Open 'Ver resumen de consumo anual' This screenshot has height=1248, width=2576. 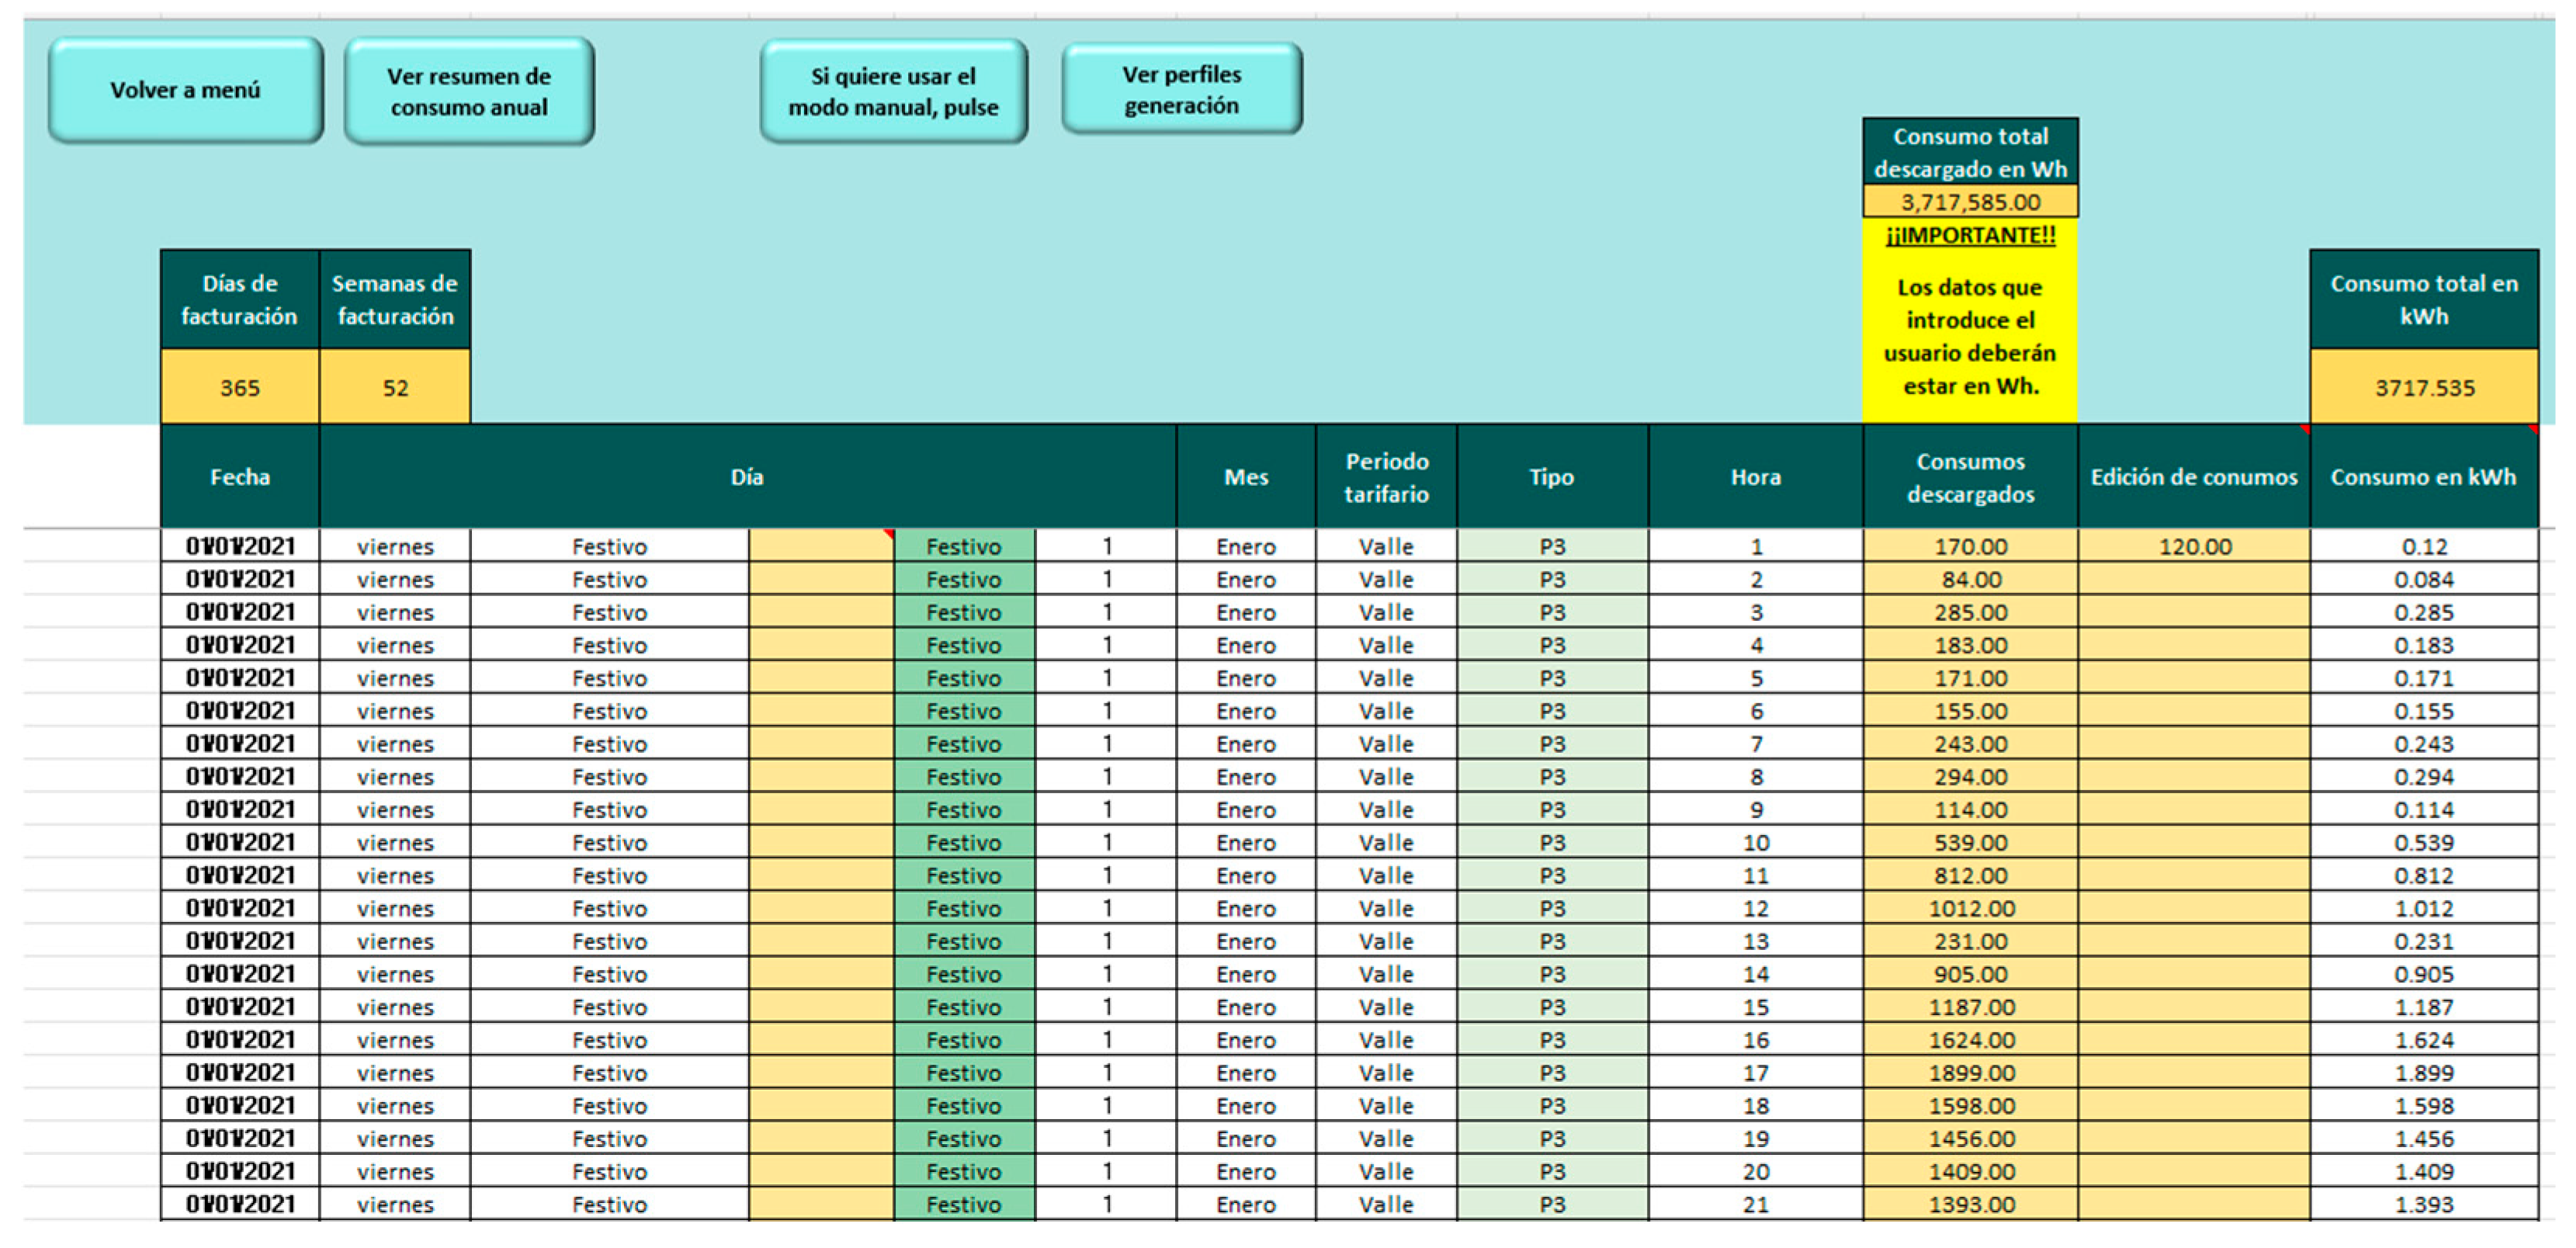[x=469, y=91]
